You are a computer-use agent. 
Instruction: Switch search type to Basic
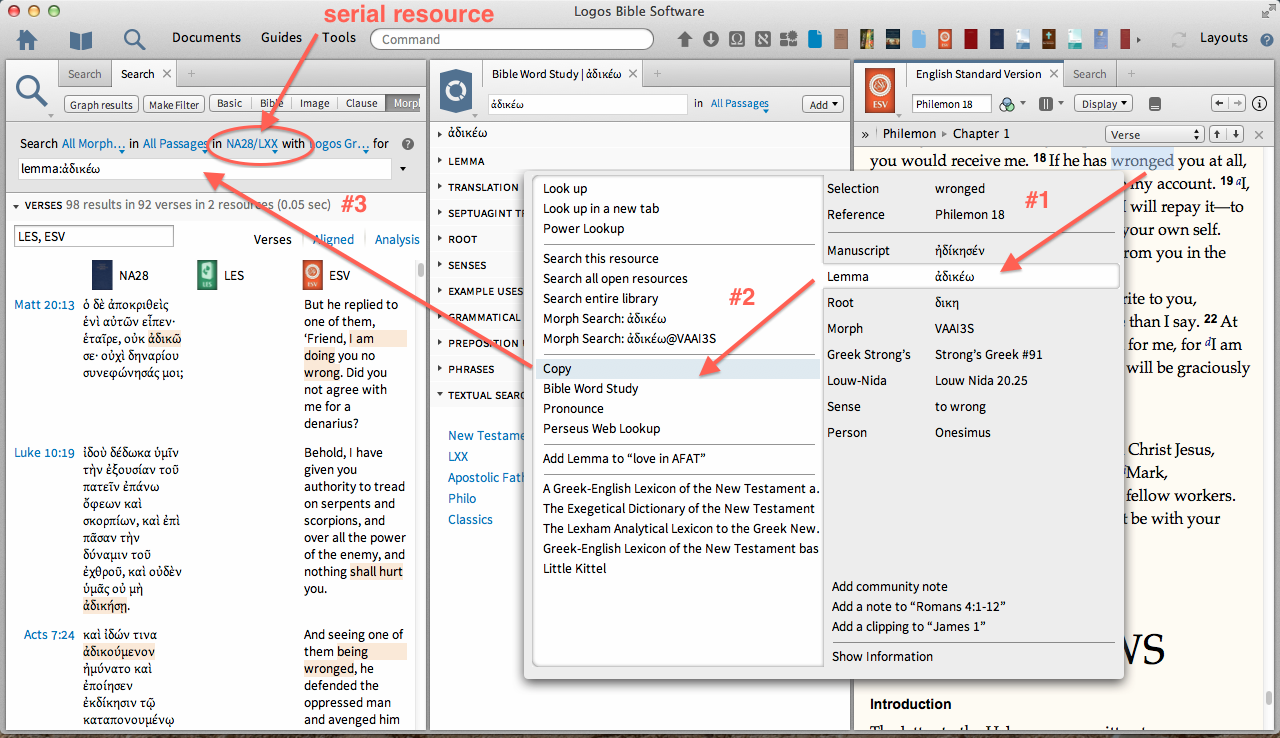tap(230, 103)
